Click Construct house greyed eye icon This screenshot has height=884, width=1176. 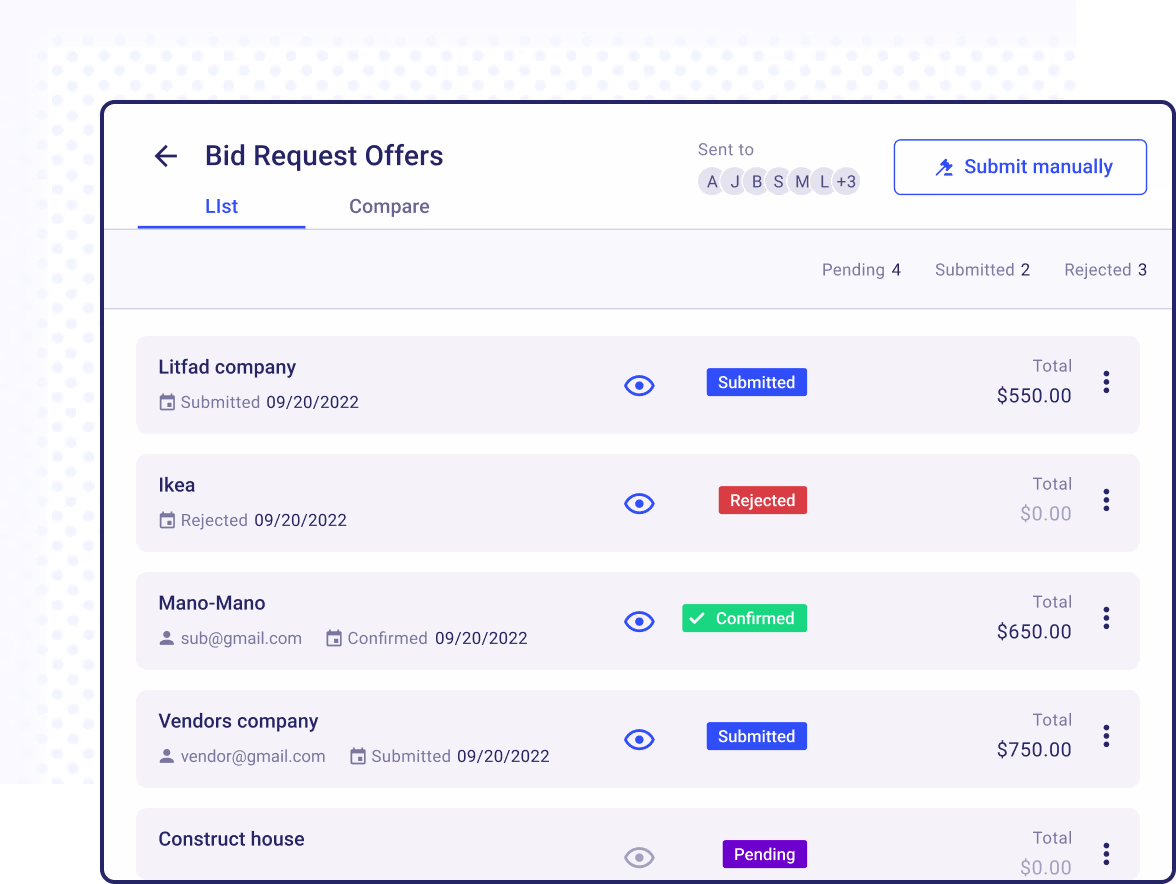coord(639,857)
